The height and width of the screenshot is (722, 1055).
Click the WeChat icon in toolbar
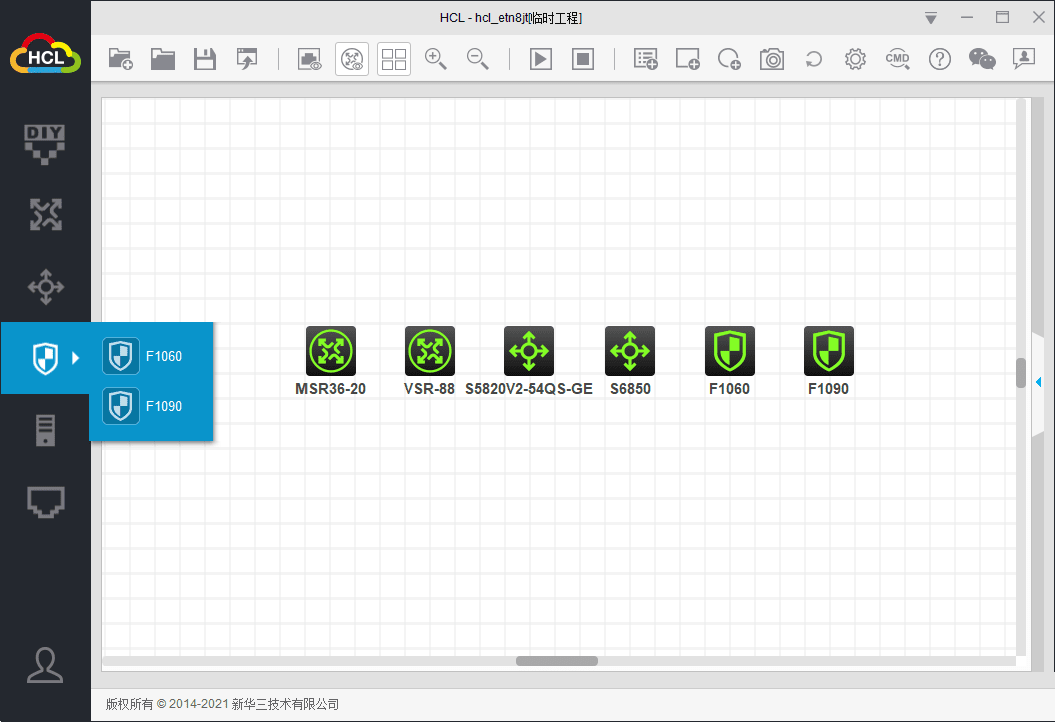(982, 59)
